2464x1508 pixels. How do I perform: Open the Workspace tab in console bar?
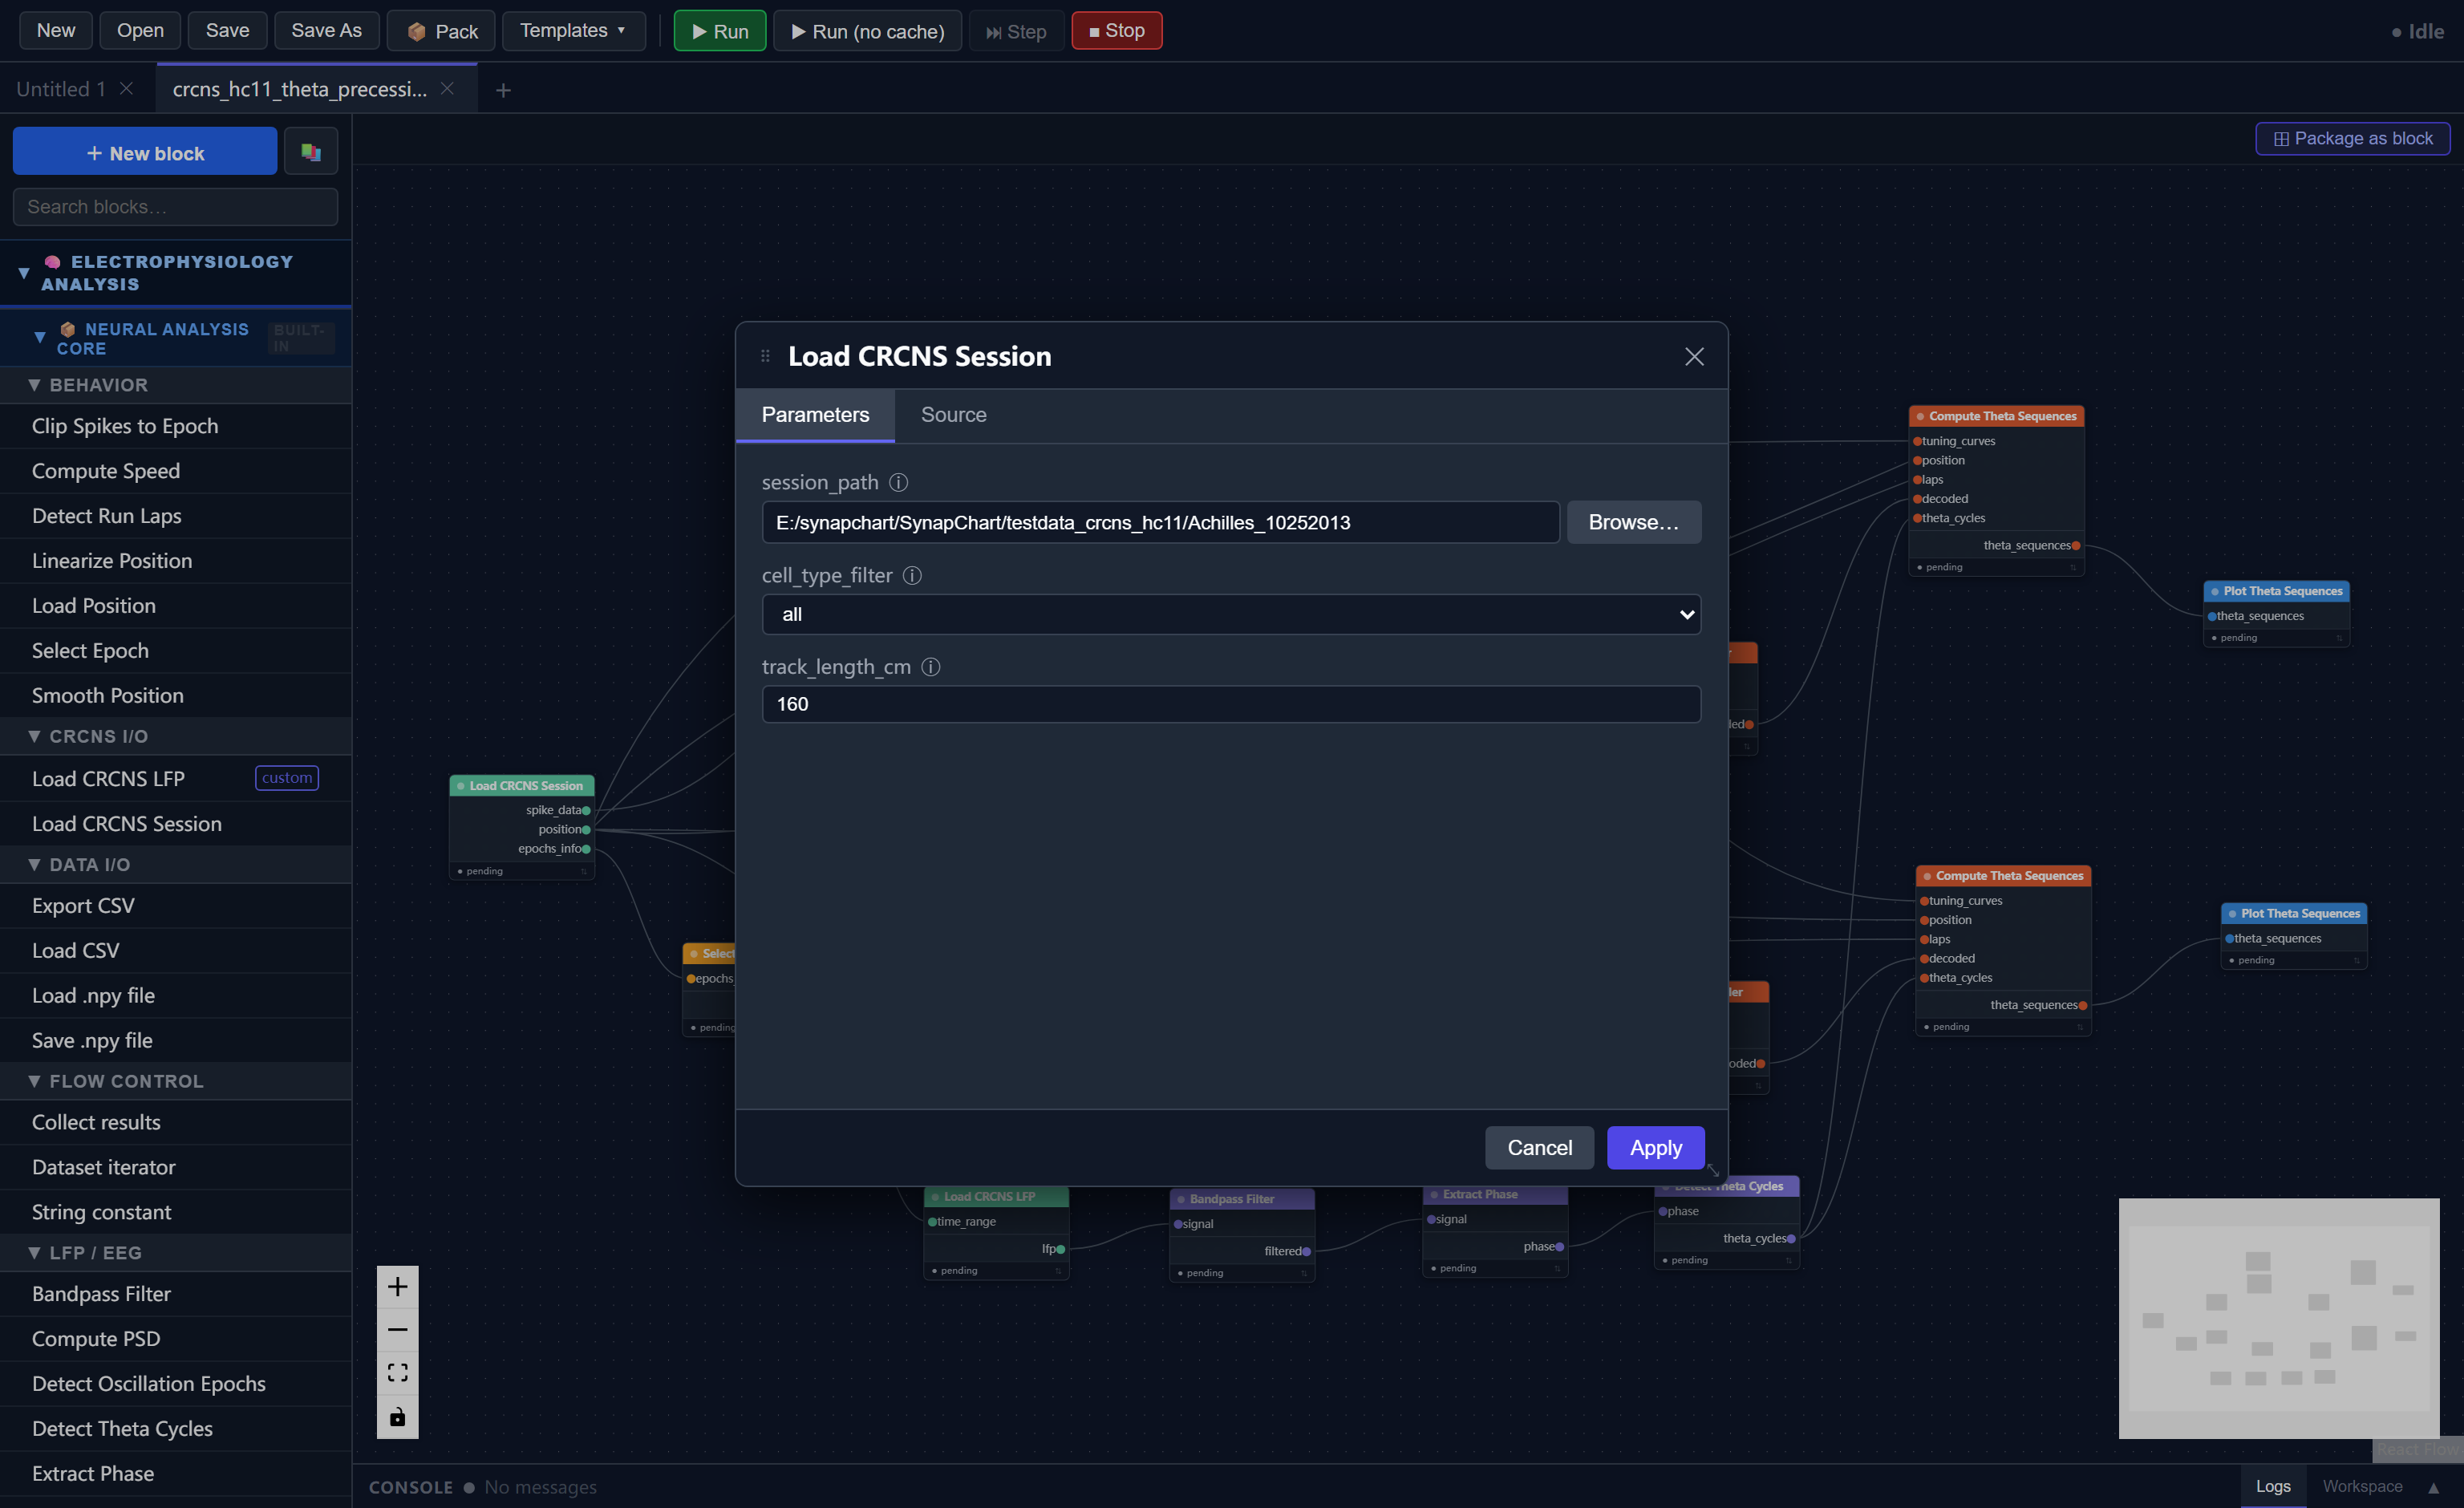coord(2362,1487)
